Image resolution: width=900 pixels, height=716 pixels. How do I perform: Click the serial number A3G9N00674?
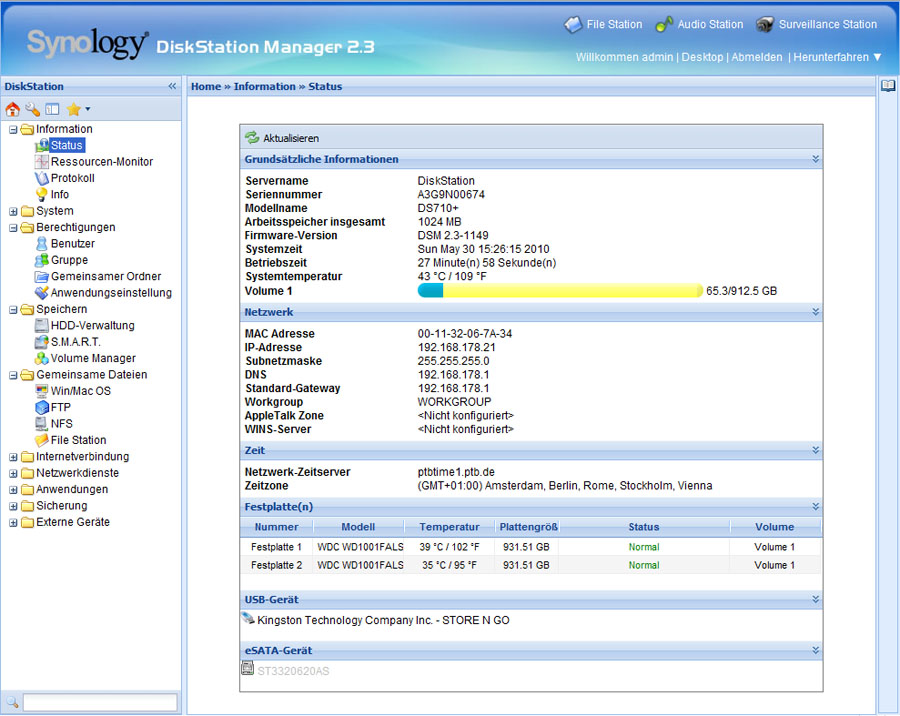pyautogui.click(x=451, y=194)
